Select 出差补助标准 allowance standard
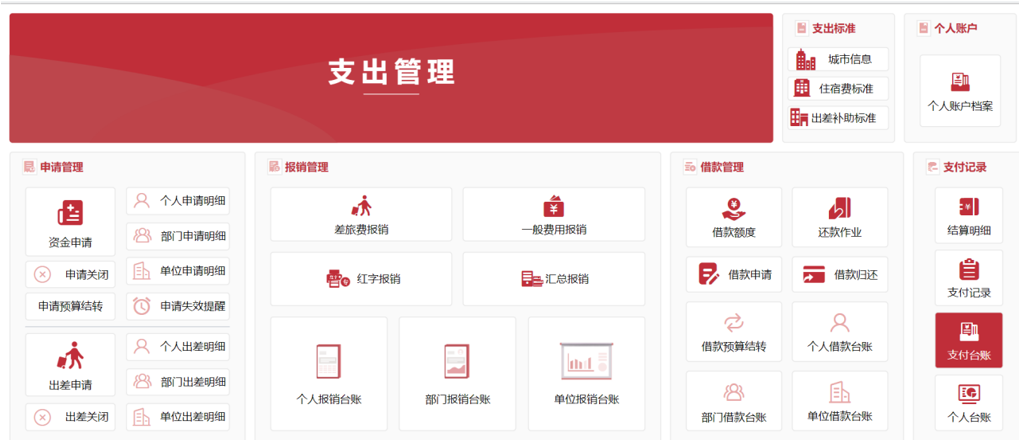 click(x=838, y=118)
